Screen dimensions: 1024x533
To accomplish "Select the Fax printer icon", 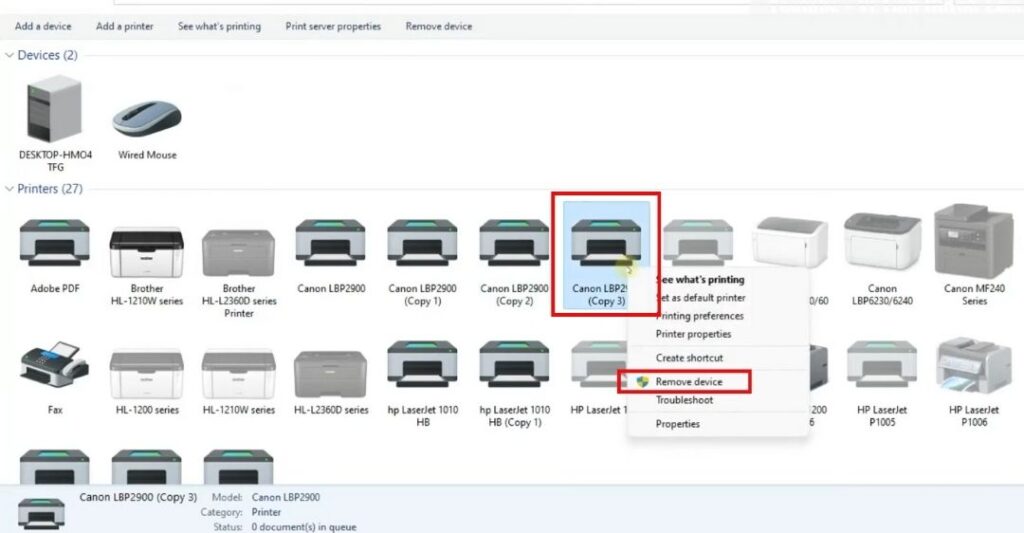I will click(54, 370).
